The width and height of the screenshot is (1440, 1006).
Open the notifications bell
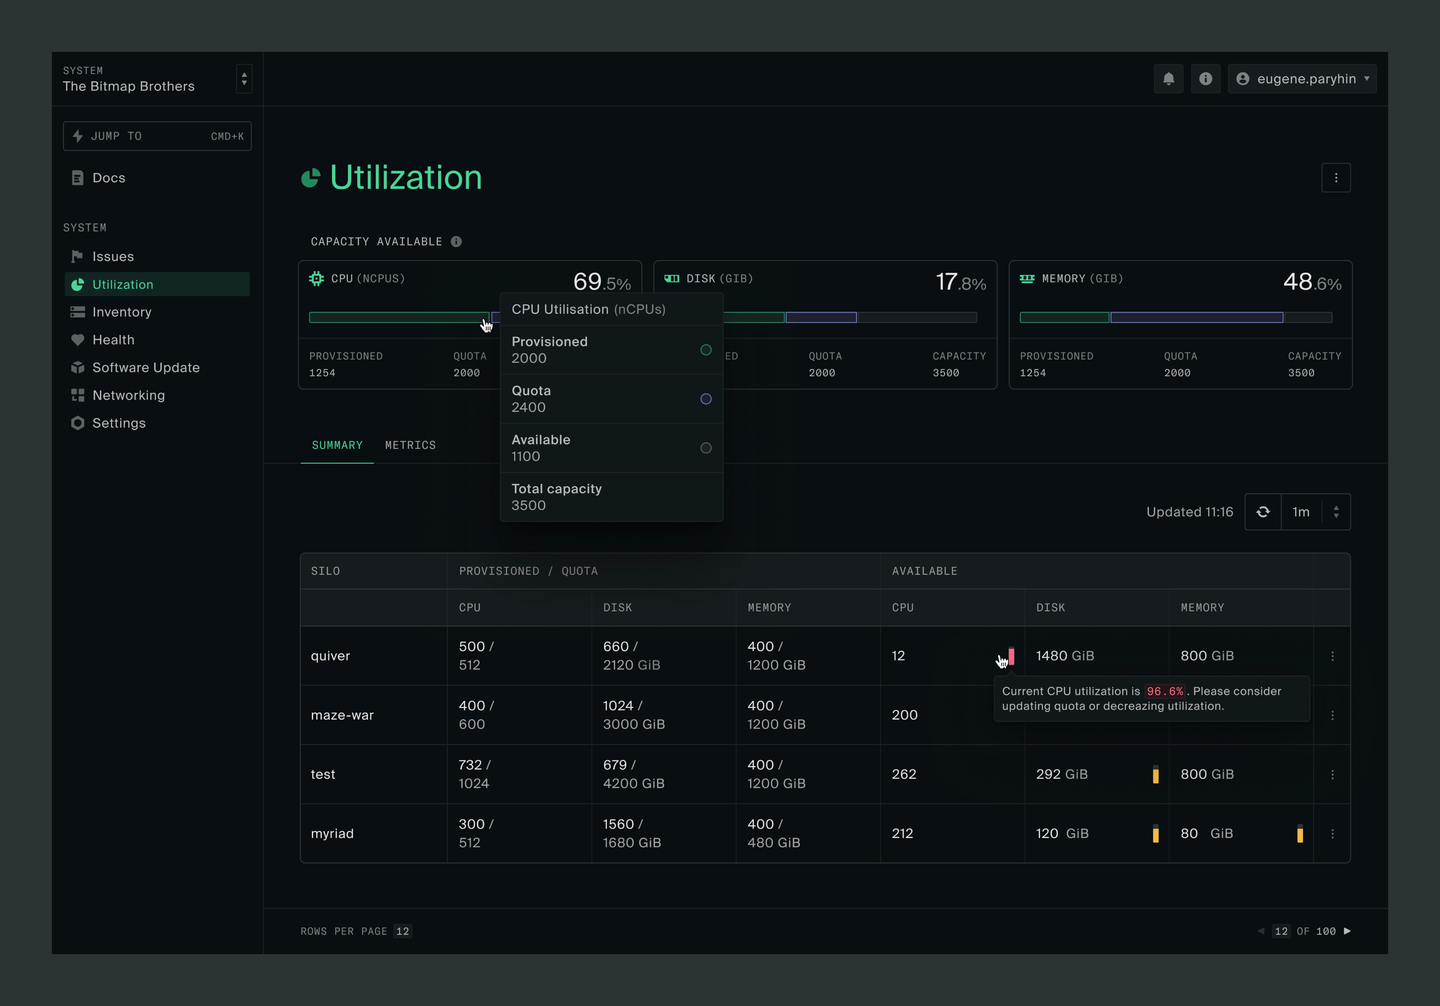[1168, 79]
